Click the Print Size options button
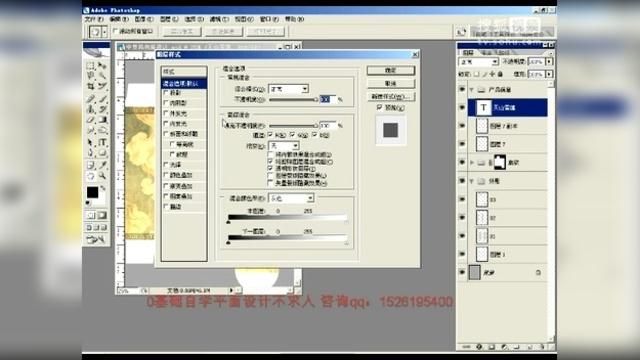 click(266, 31)
